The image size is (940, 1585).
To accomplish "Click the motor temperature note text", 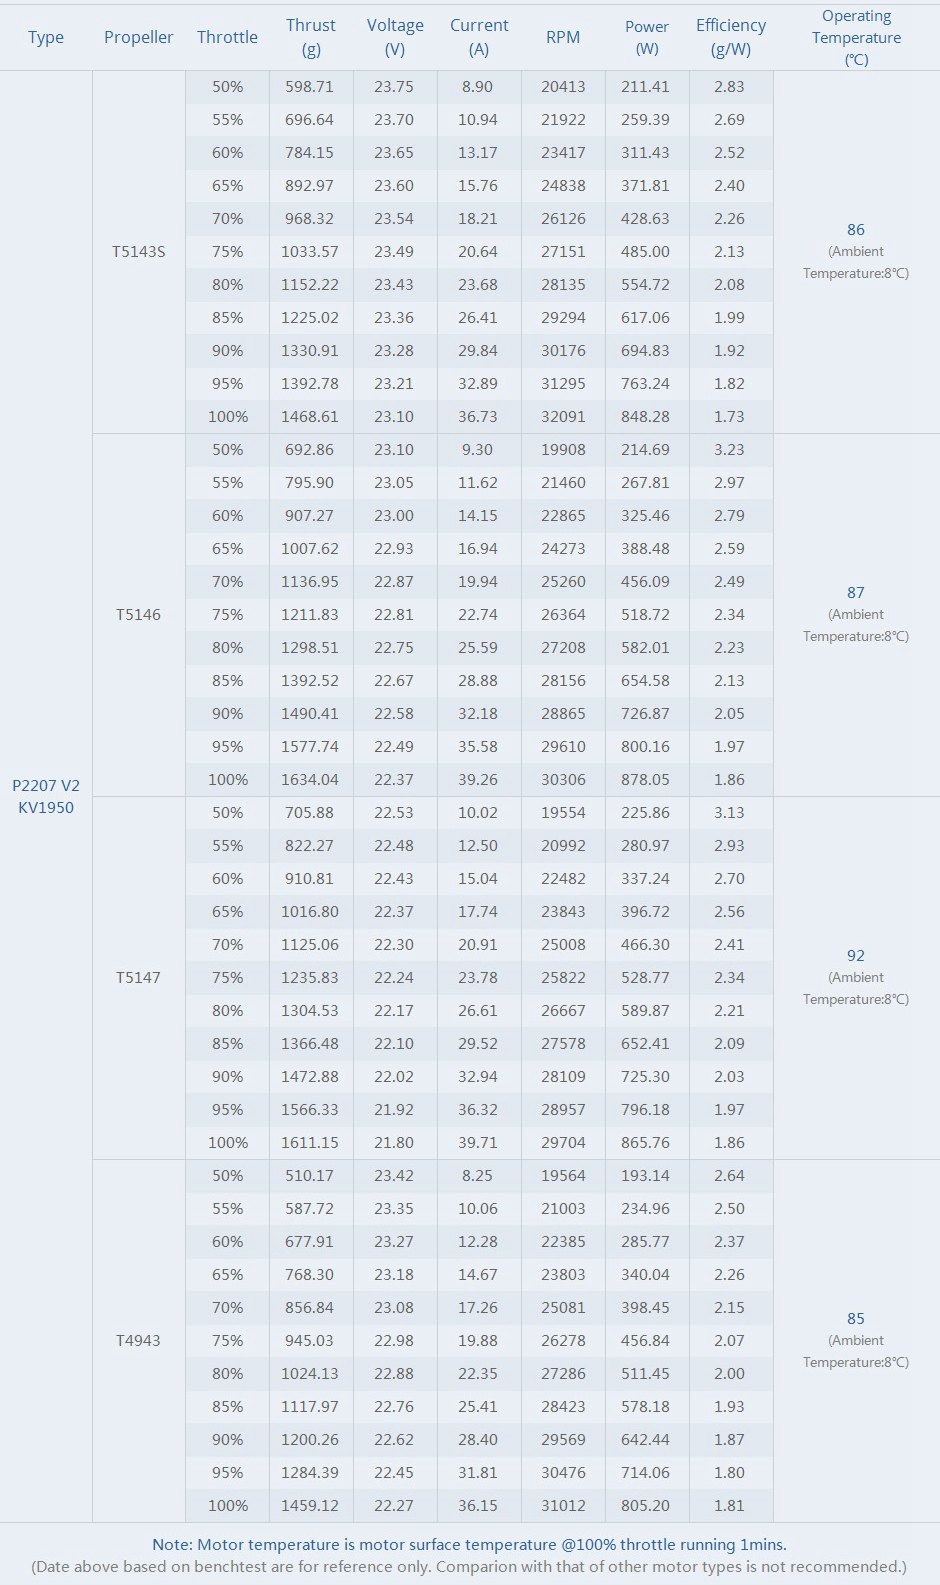I will (469, 1545).
